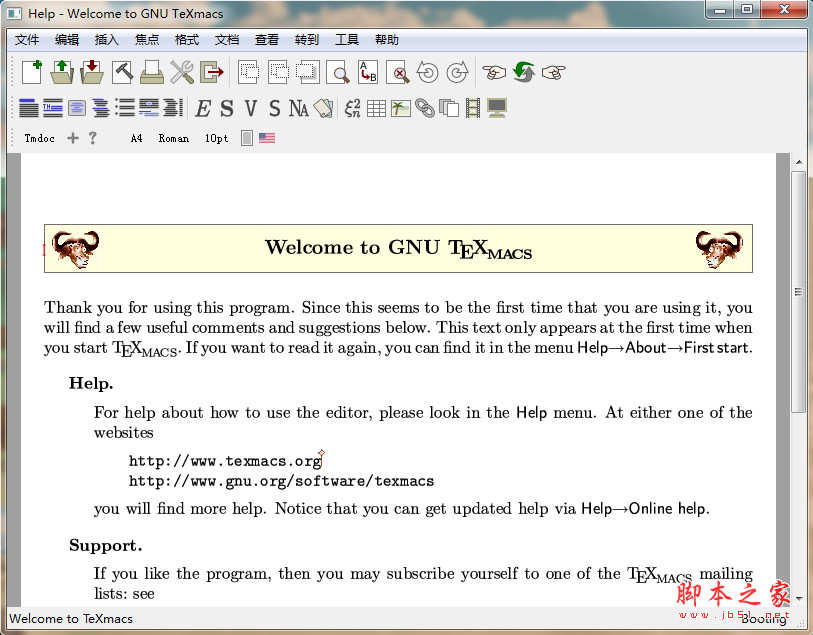Viewport: 813px width, 635px height.
Task: Apply emphasis with the italic E icon
Action: [x=203, y=108]
